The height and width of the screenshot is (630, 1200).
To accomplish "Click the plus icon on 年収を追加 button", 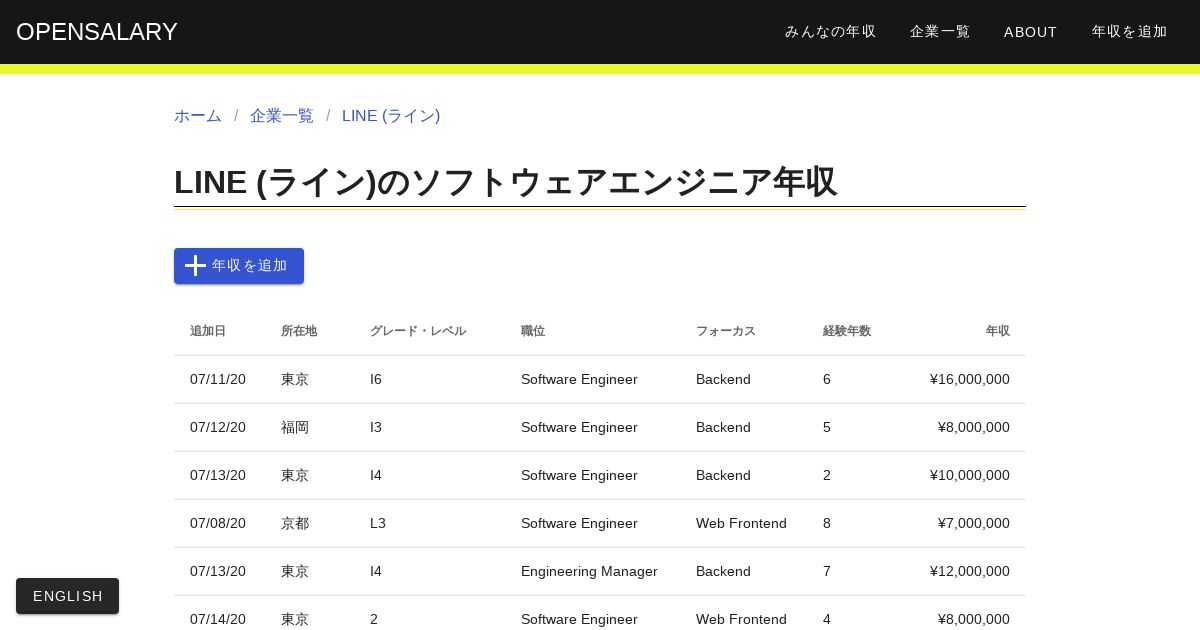I will point(195,266).
